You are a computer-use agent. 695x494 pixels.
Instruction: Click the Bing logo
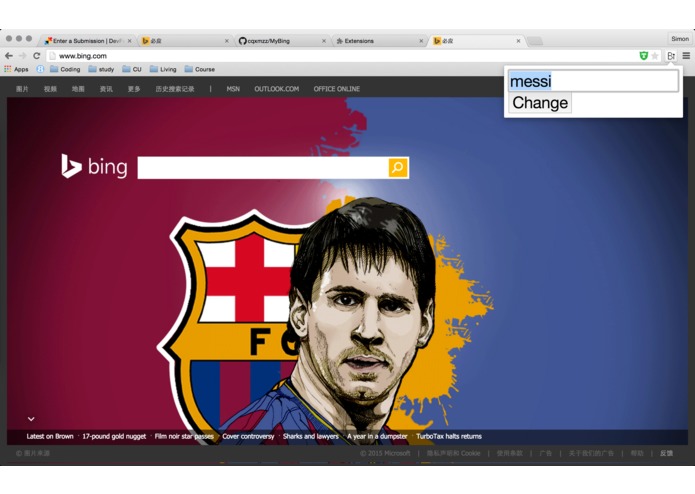pos(94,167)
